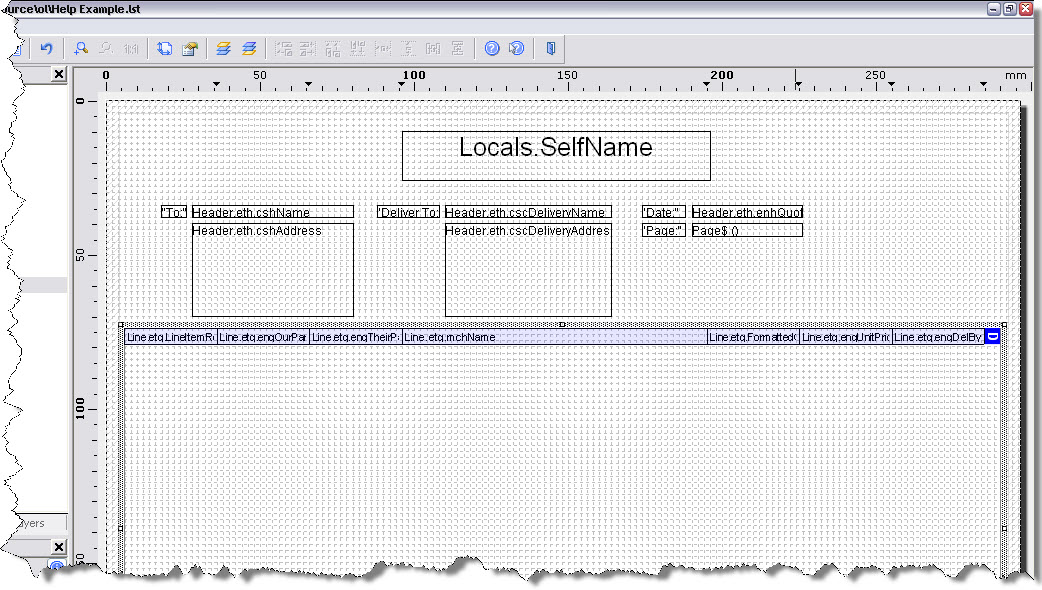1042x590 pixels.
Task: Click the eighth grayed sizing icon
Action: click(x=458, y=49)
